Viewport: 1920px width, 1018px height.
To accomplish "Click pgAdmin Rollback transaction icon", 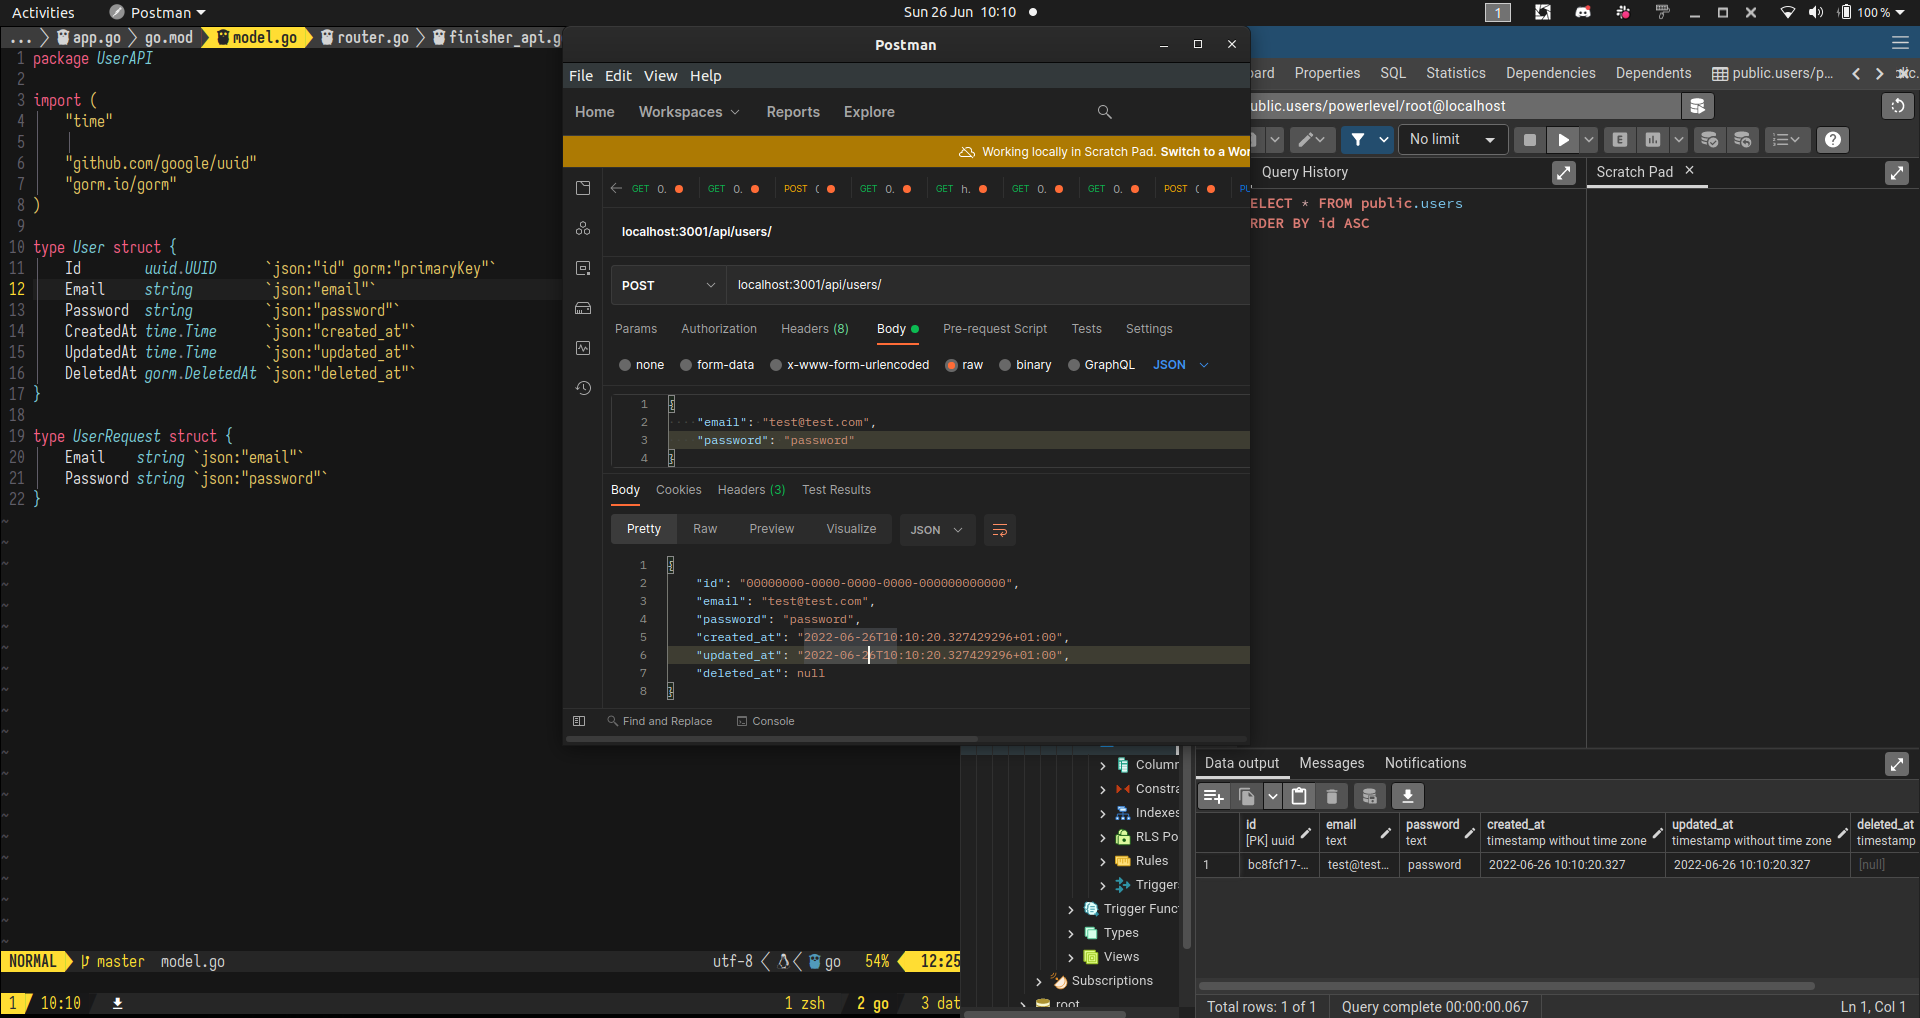I will (x=1743, y=140).
